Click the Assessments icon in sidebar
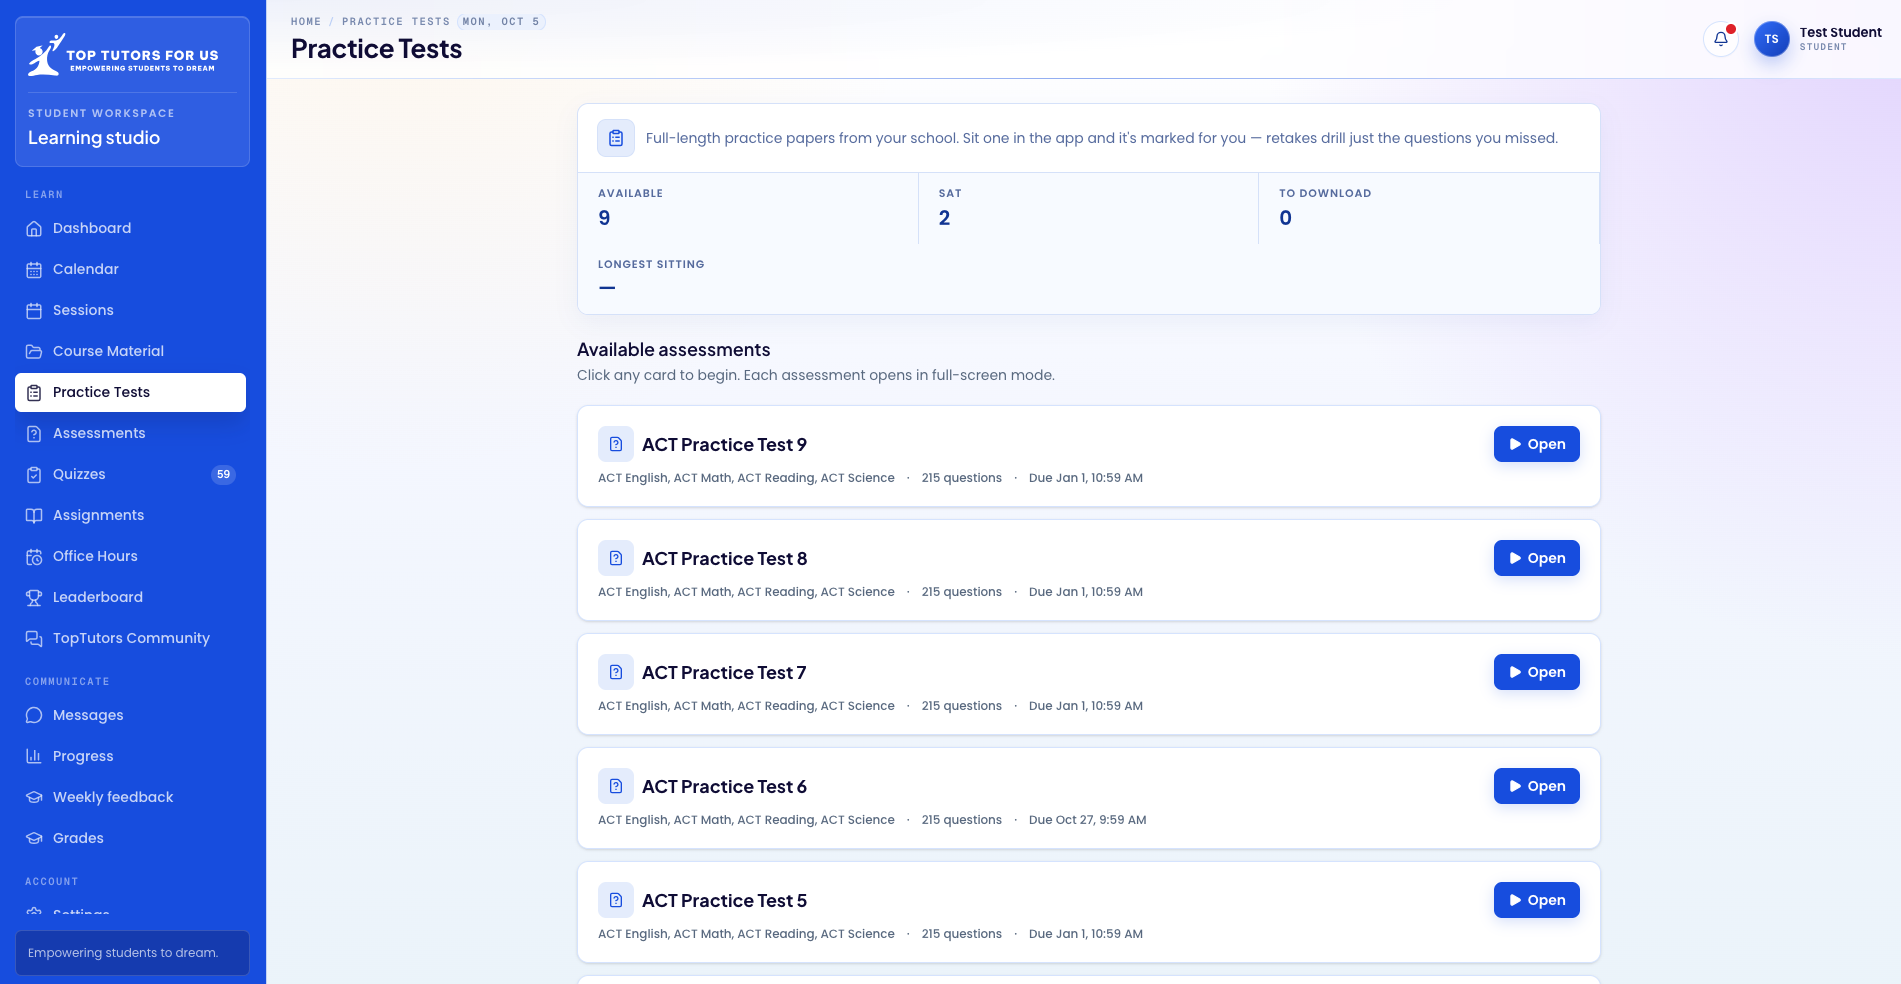 (x=34, y=434)
